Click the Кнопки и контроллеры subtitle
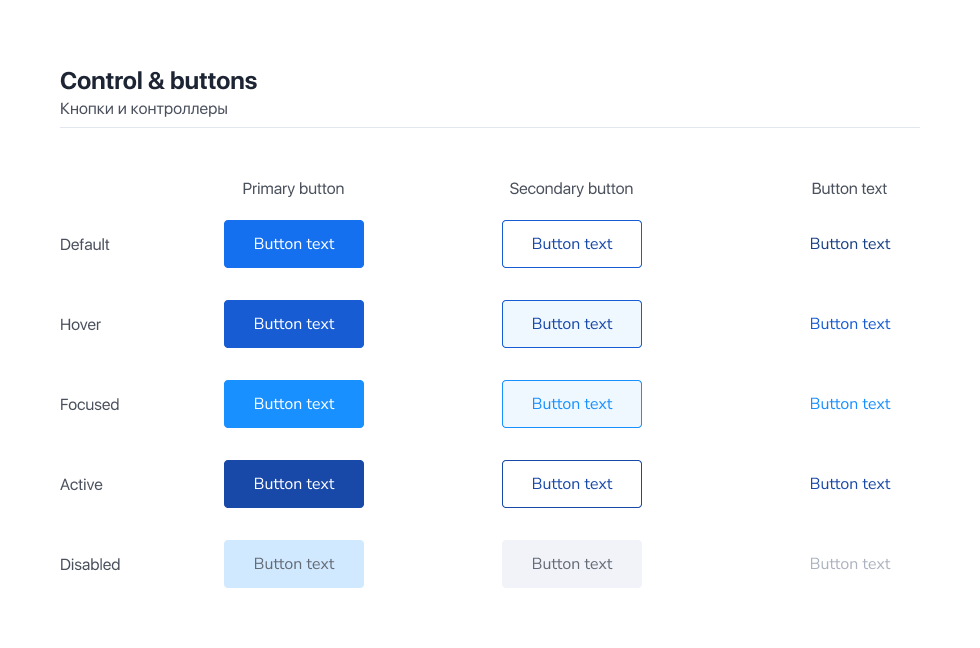980x648 pixels. point(144,109)
